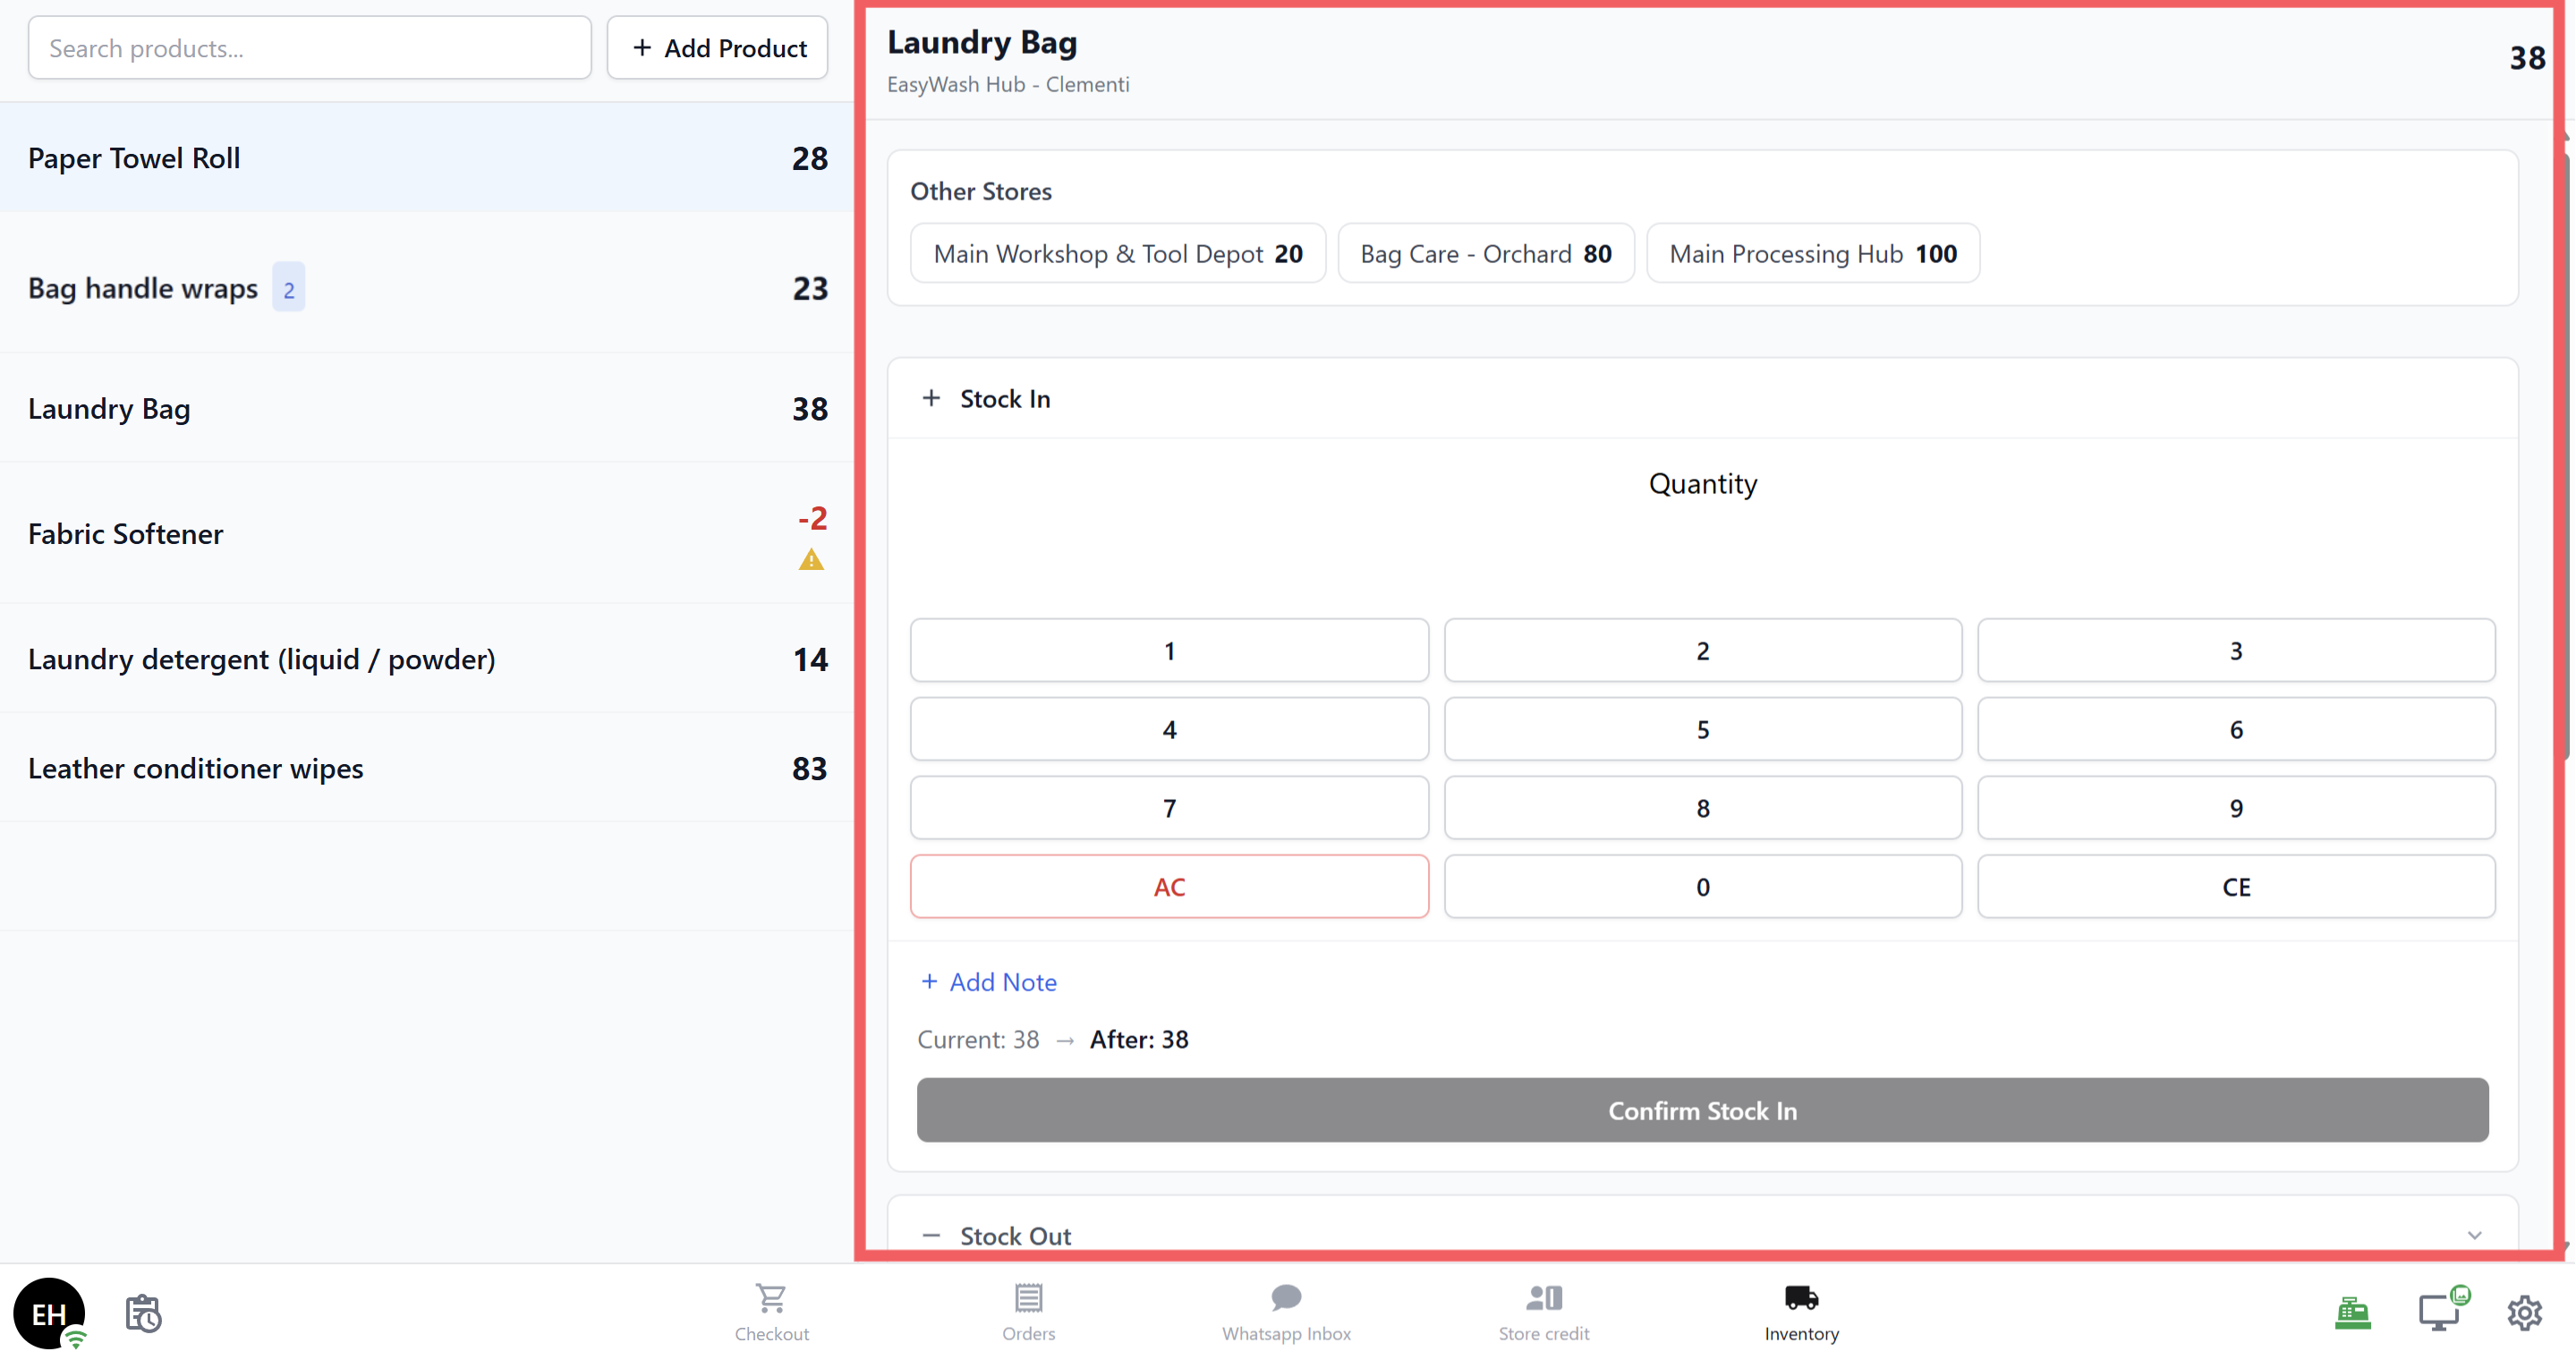Click the Bag handle wraps variant badge
Screen dimensions: 2576x1360
(289, 289)
